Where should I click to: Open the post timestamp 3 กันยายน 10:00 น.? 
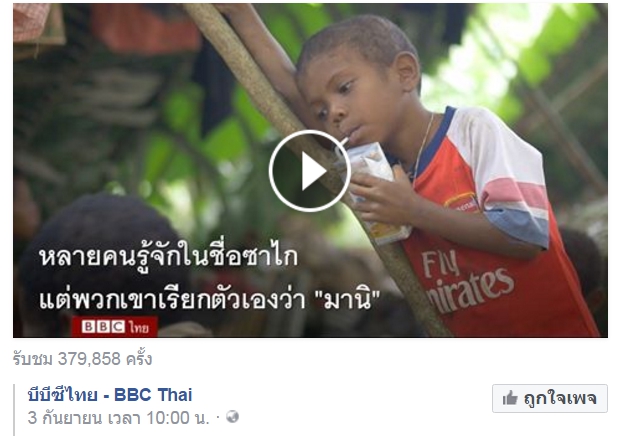click(118, 418)
